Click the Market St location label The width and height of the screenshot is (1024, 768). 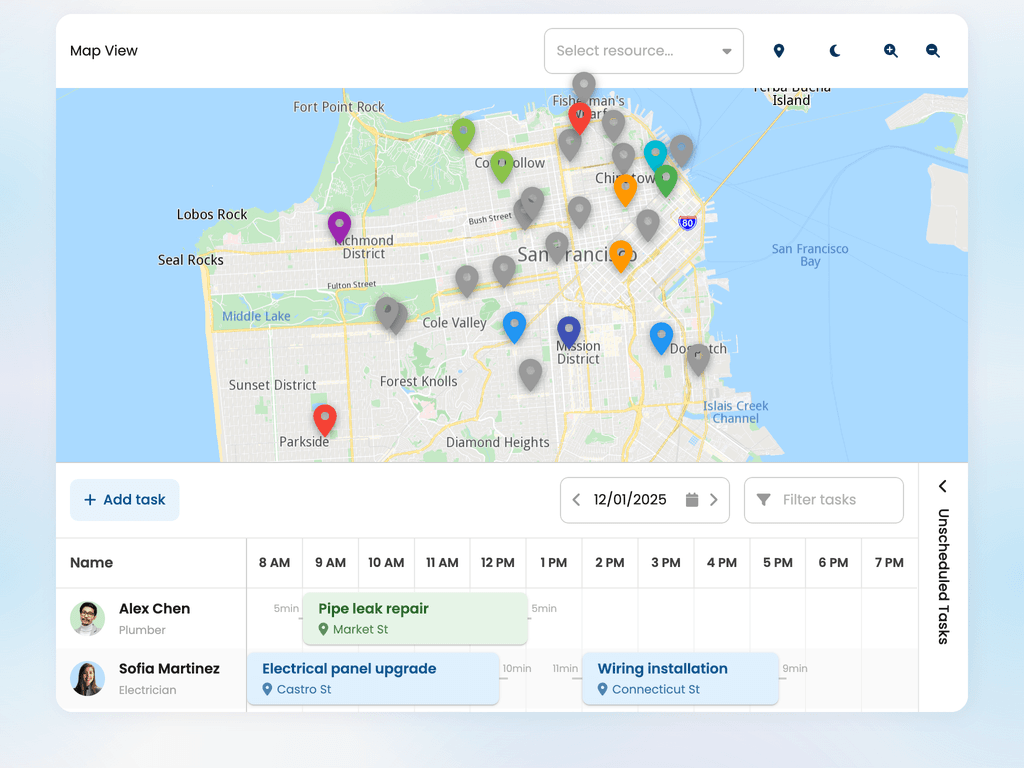point(360,630)
